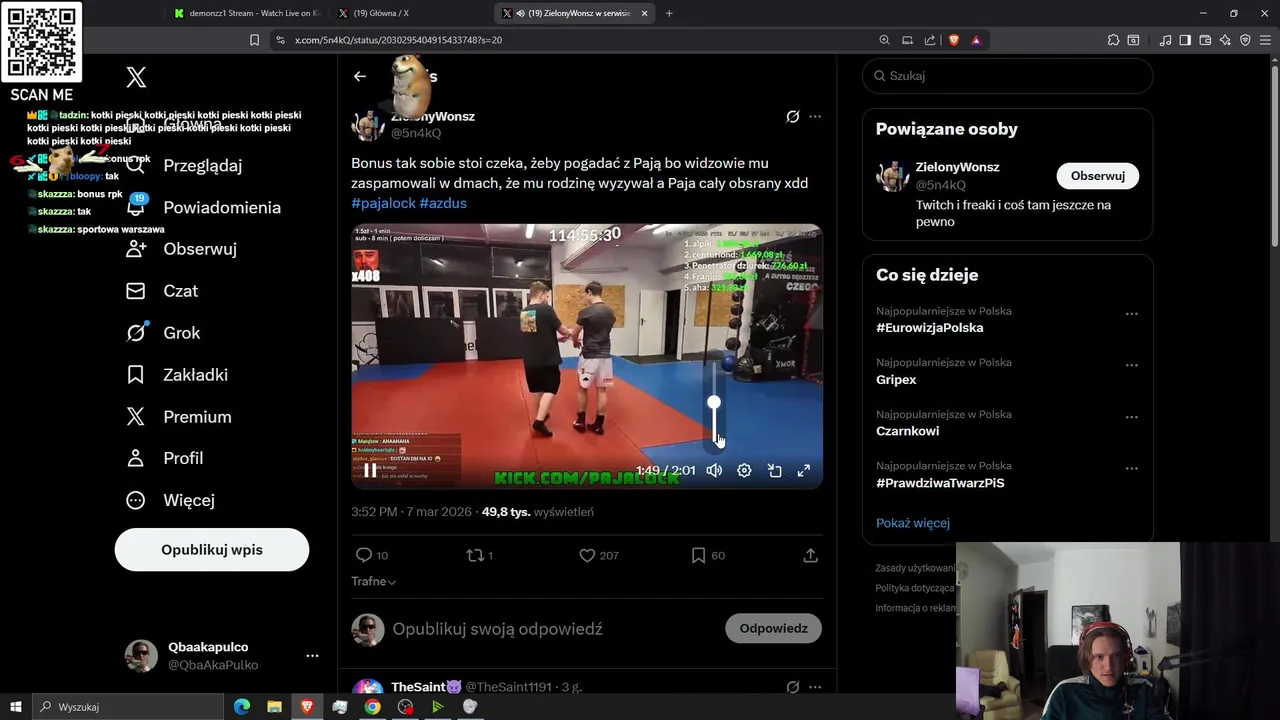Open Powiadomienia notifications in the sidebar

[x=204, y=207]
